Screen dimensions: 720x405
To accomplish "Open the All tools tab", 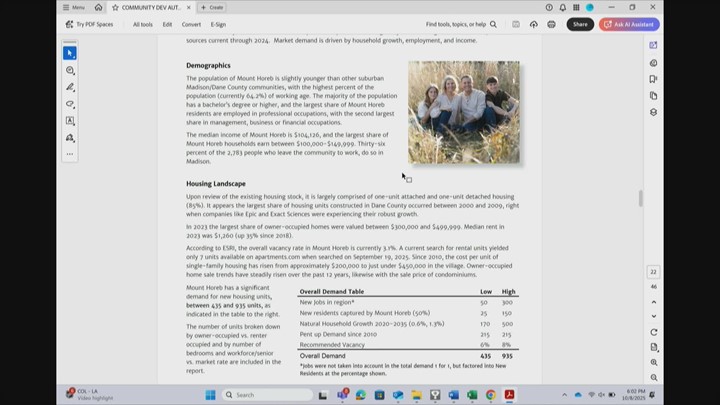I will pyautogui.click(x=143, y=24).
